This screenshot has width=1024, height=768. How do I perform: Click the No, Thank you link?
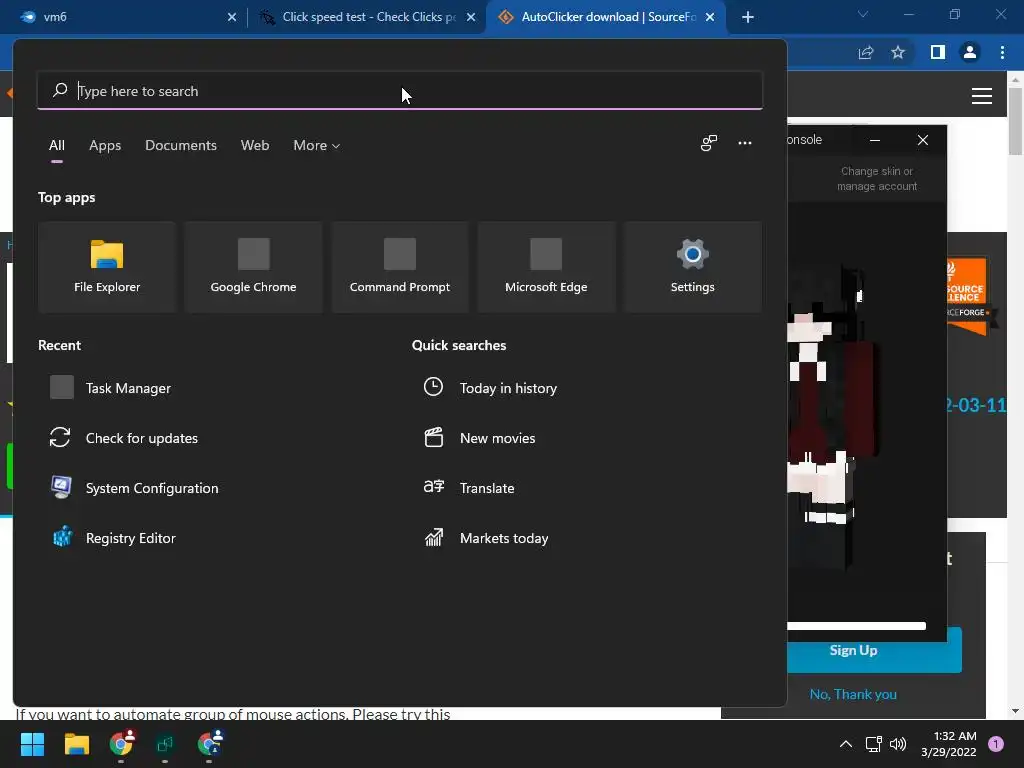pos(853,694)
